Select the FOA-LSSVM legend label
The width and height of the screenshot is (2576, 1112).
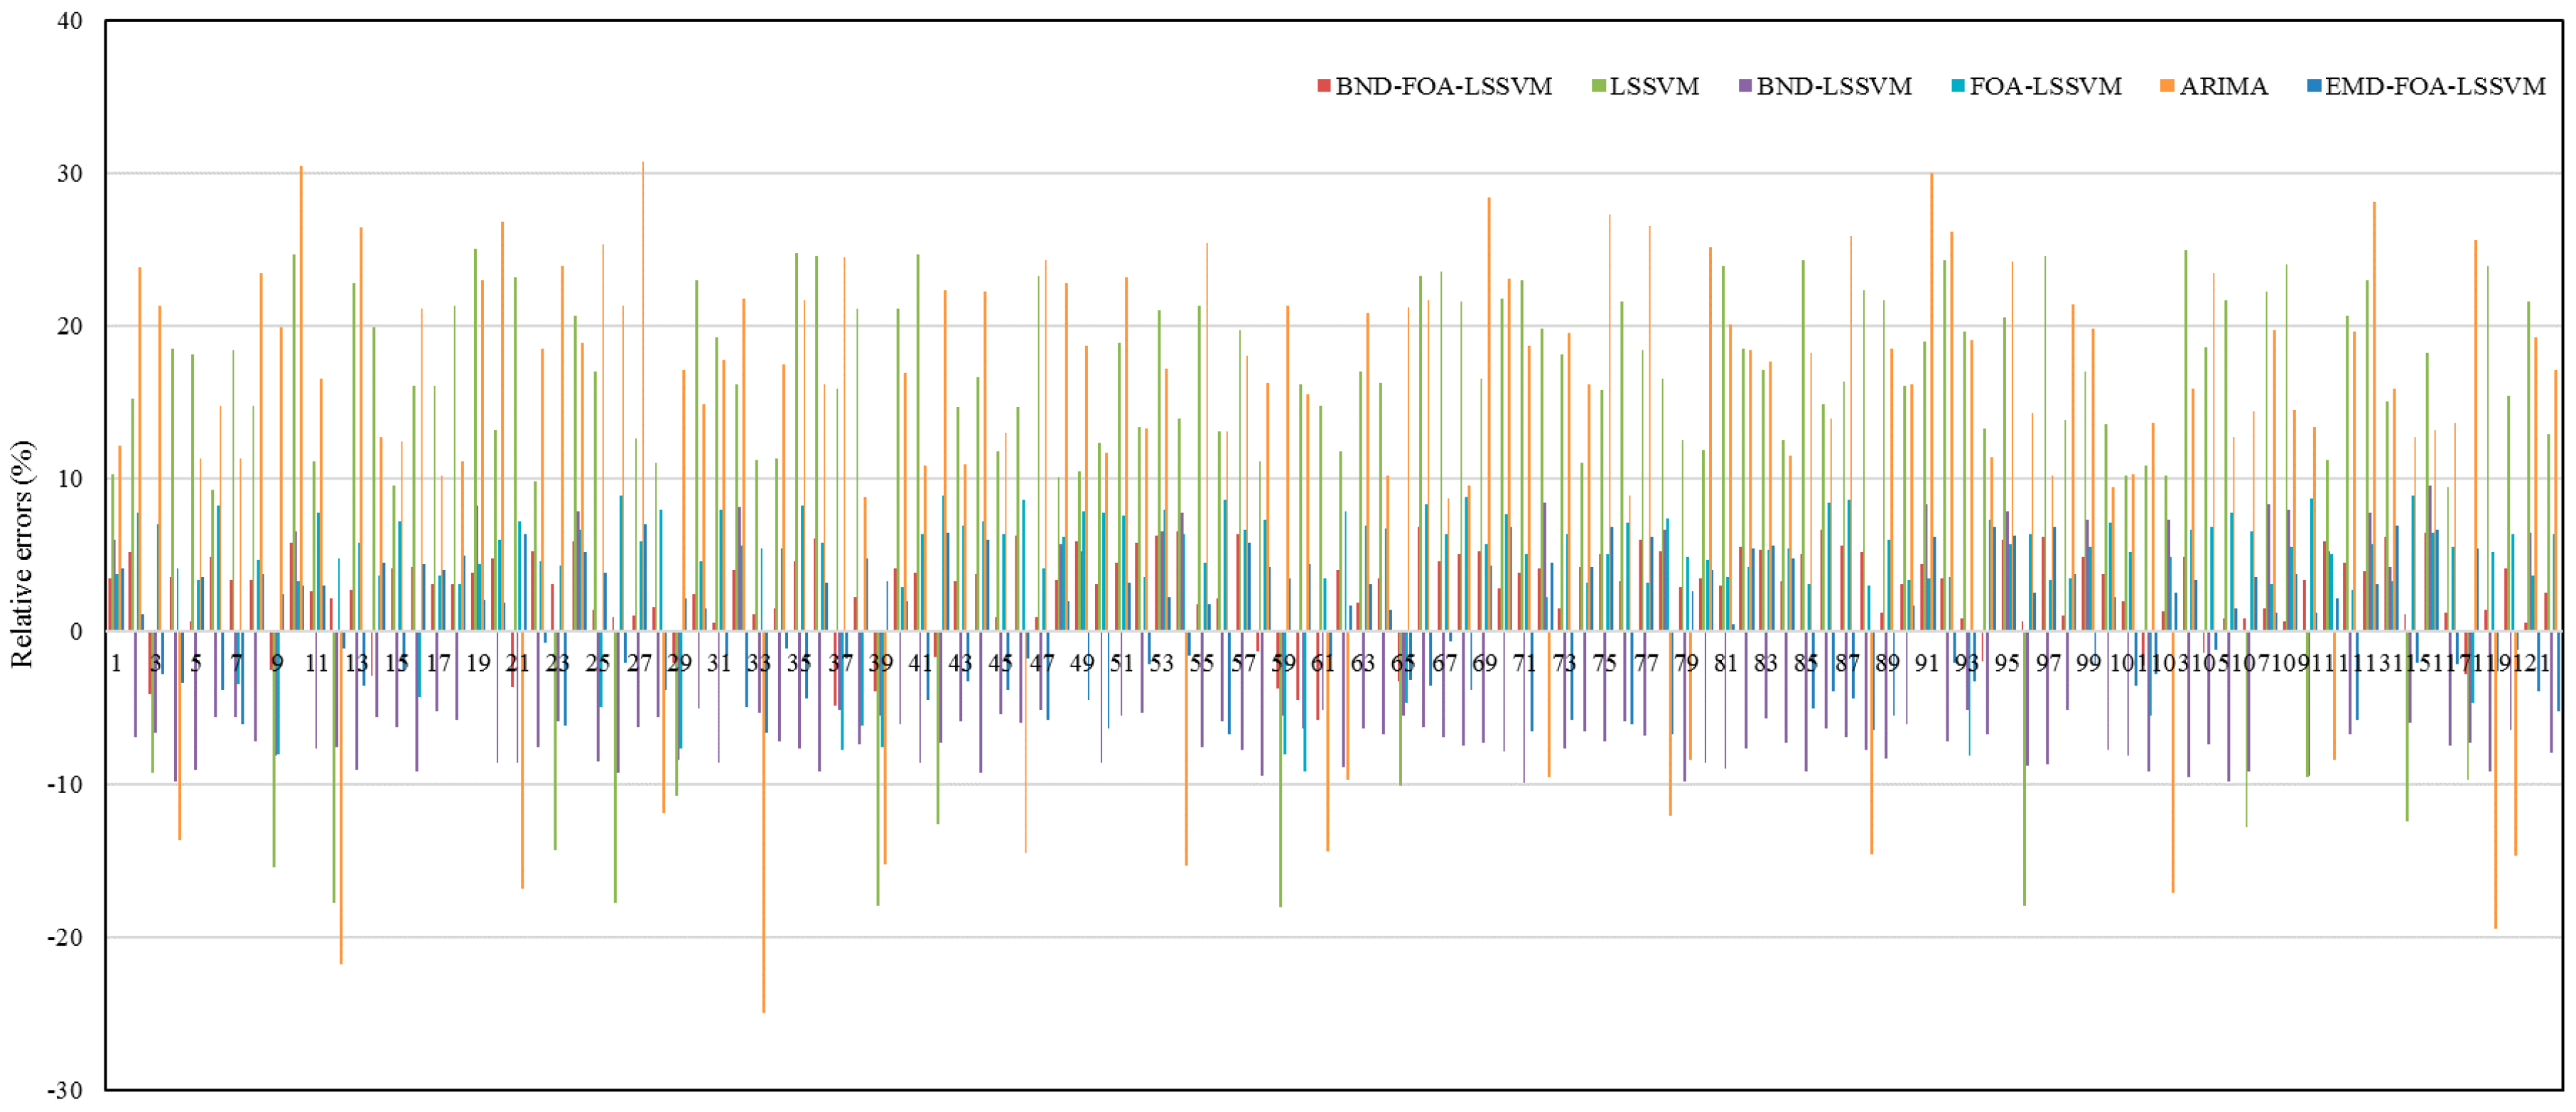coord(2045,87)
